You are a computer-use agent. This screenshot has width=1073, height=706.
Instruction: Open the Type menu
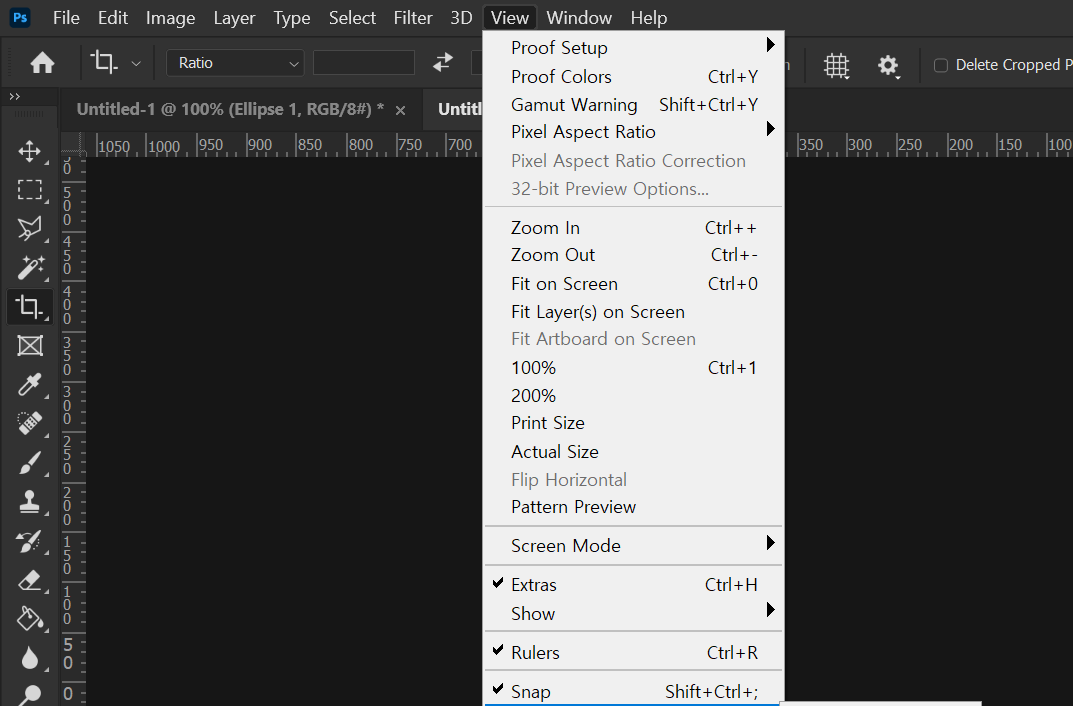(x=292, y=18)
